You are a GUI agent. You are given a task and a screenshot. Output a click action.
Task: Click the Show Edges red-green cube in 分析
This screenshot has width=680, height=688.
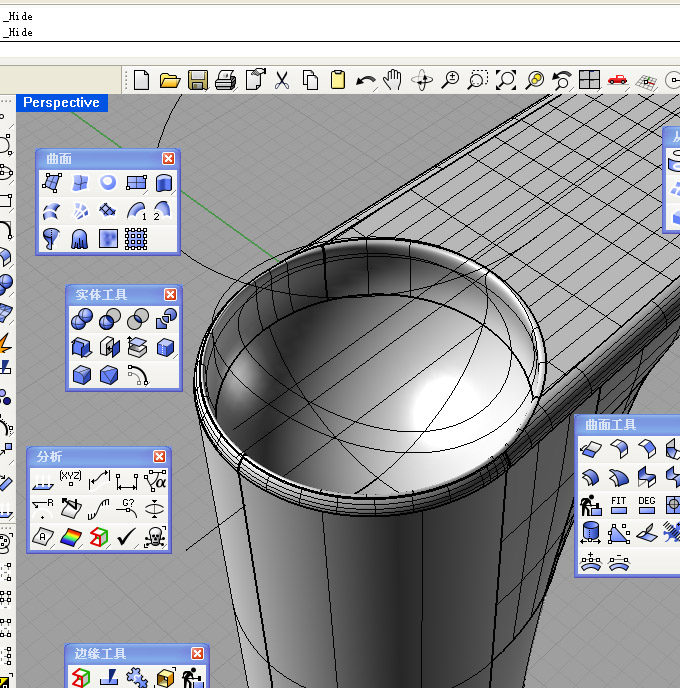99,537
